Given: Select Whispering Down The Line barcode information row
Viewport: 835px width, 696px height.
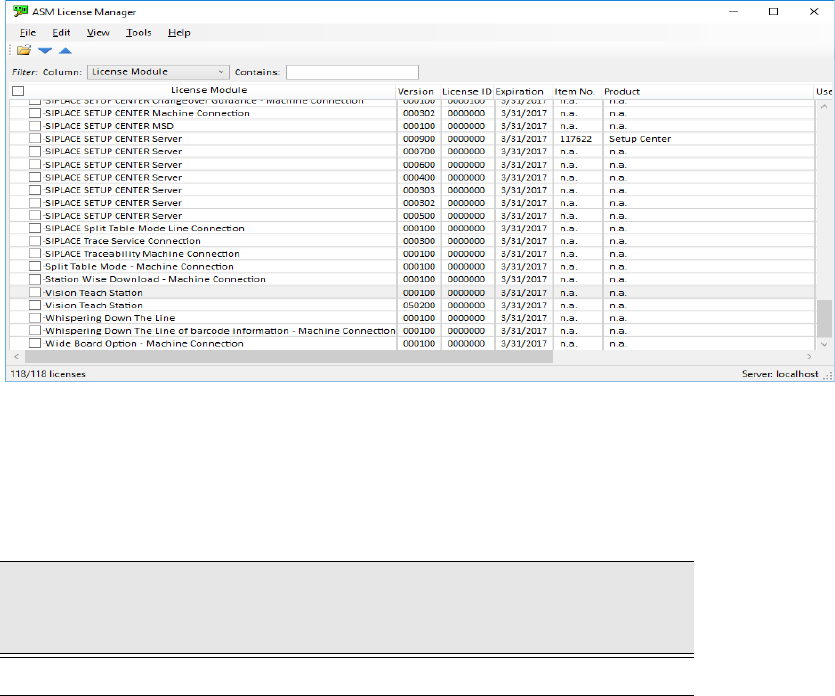Looking at the screenshot, I should (x=412, y=331).
